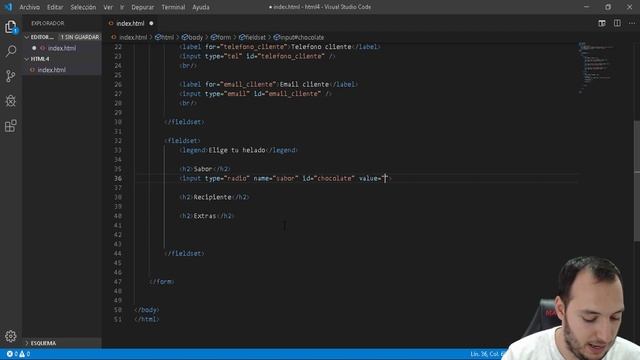Open the Depurar menu
Viewport: 640px width, 360px height.
click(142, 7)
